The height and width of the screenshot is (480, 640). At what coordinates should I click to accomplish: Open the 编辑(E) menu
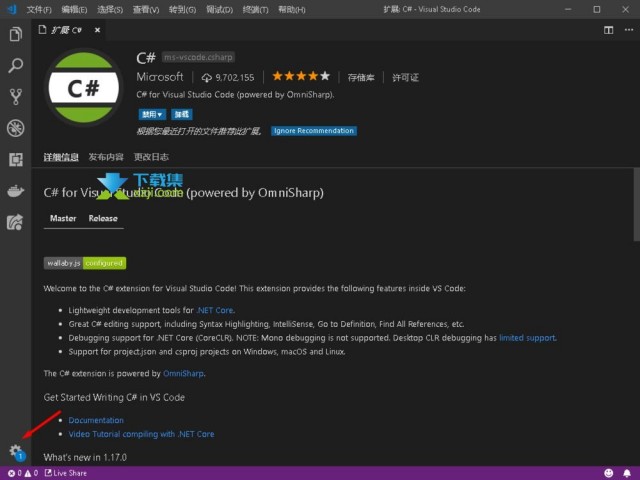[x=74, y=9]
